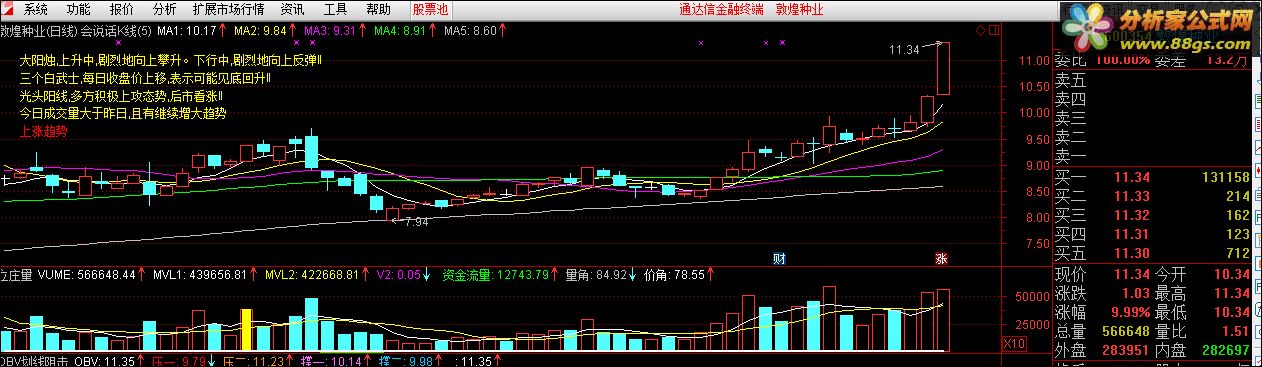The image size is (1262, 367).
Task: Open the 系统 menu
Action: [x=35, y=9]
